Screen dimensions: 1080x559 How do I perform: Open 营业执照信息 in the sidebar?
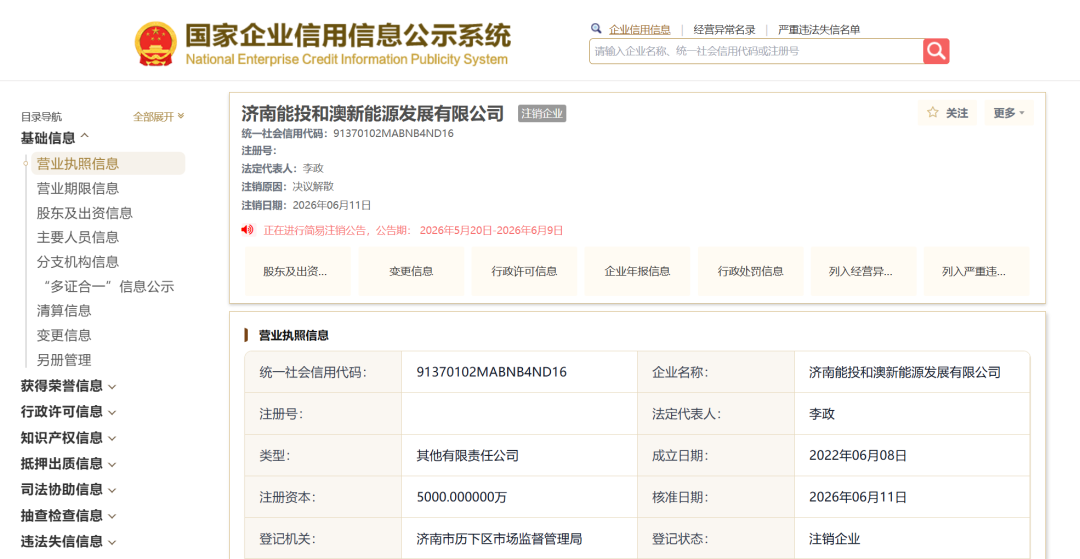(x=107, y=163)
